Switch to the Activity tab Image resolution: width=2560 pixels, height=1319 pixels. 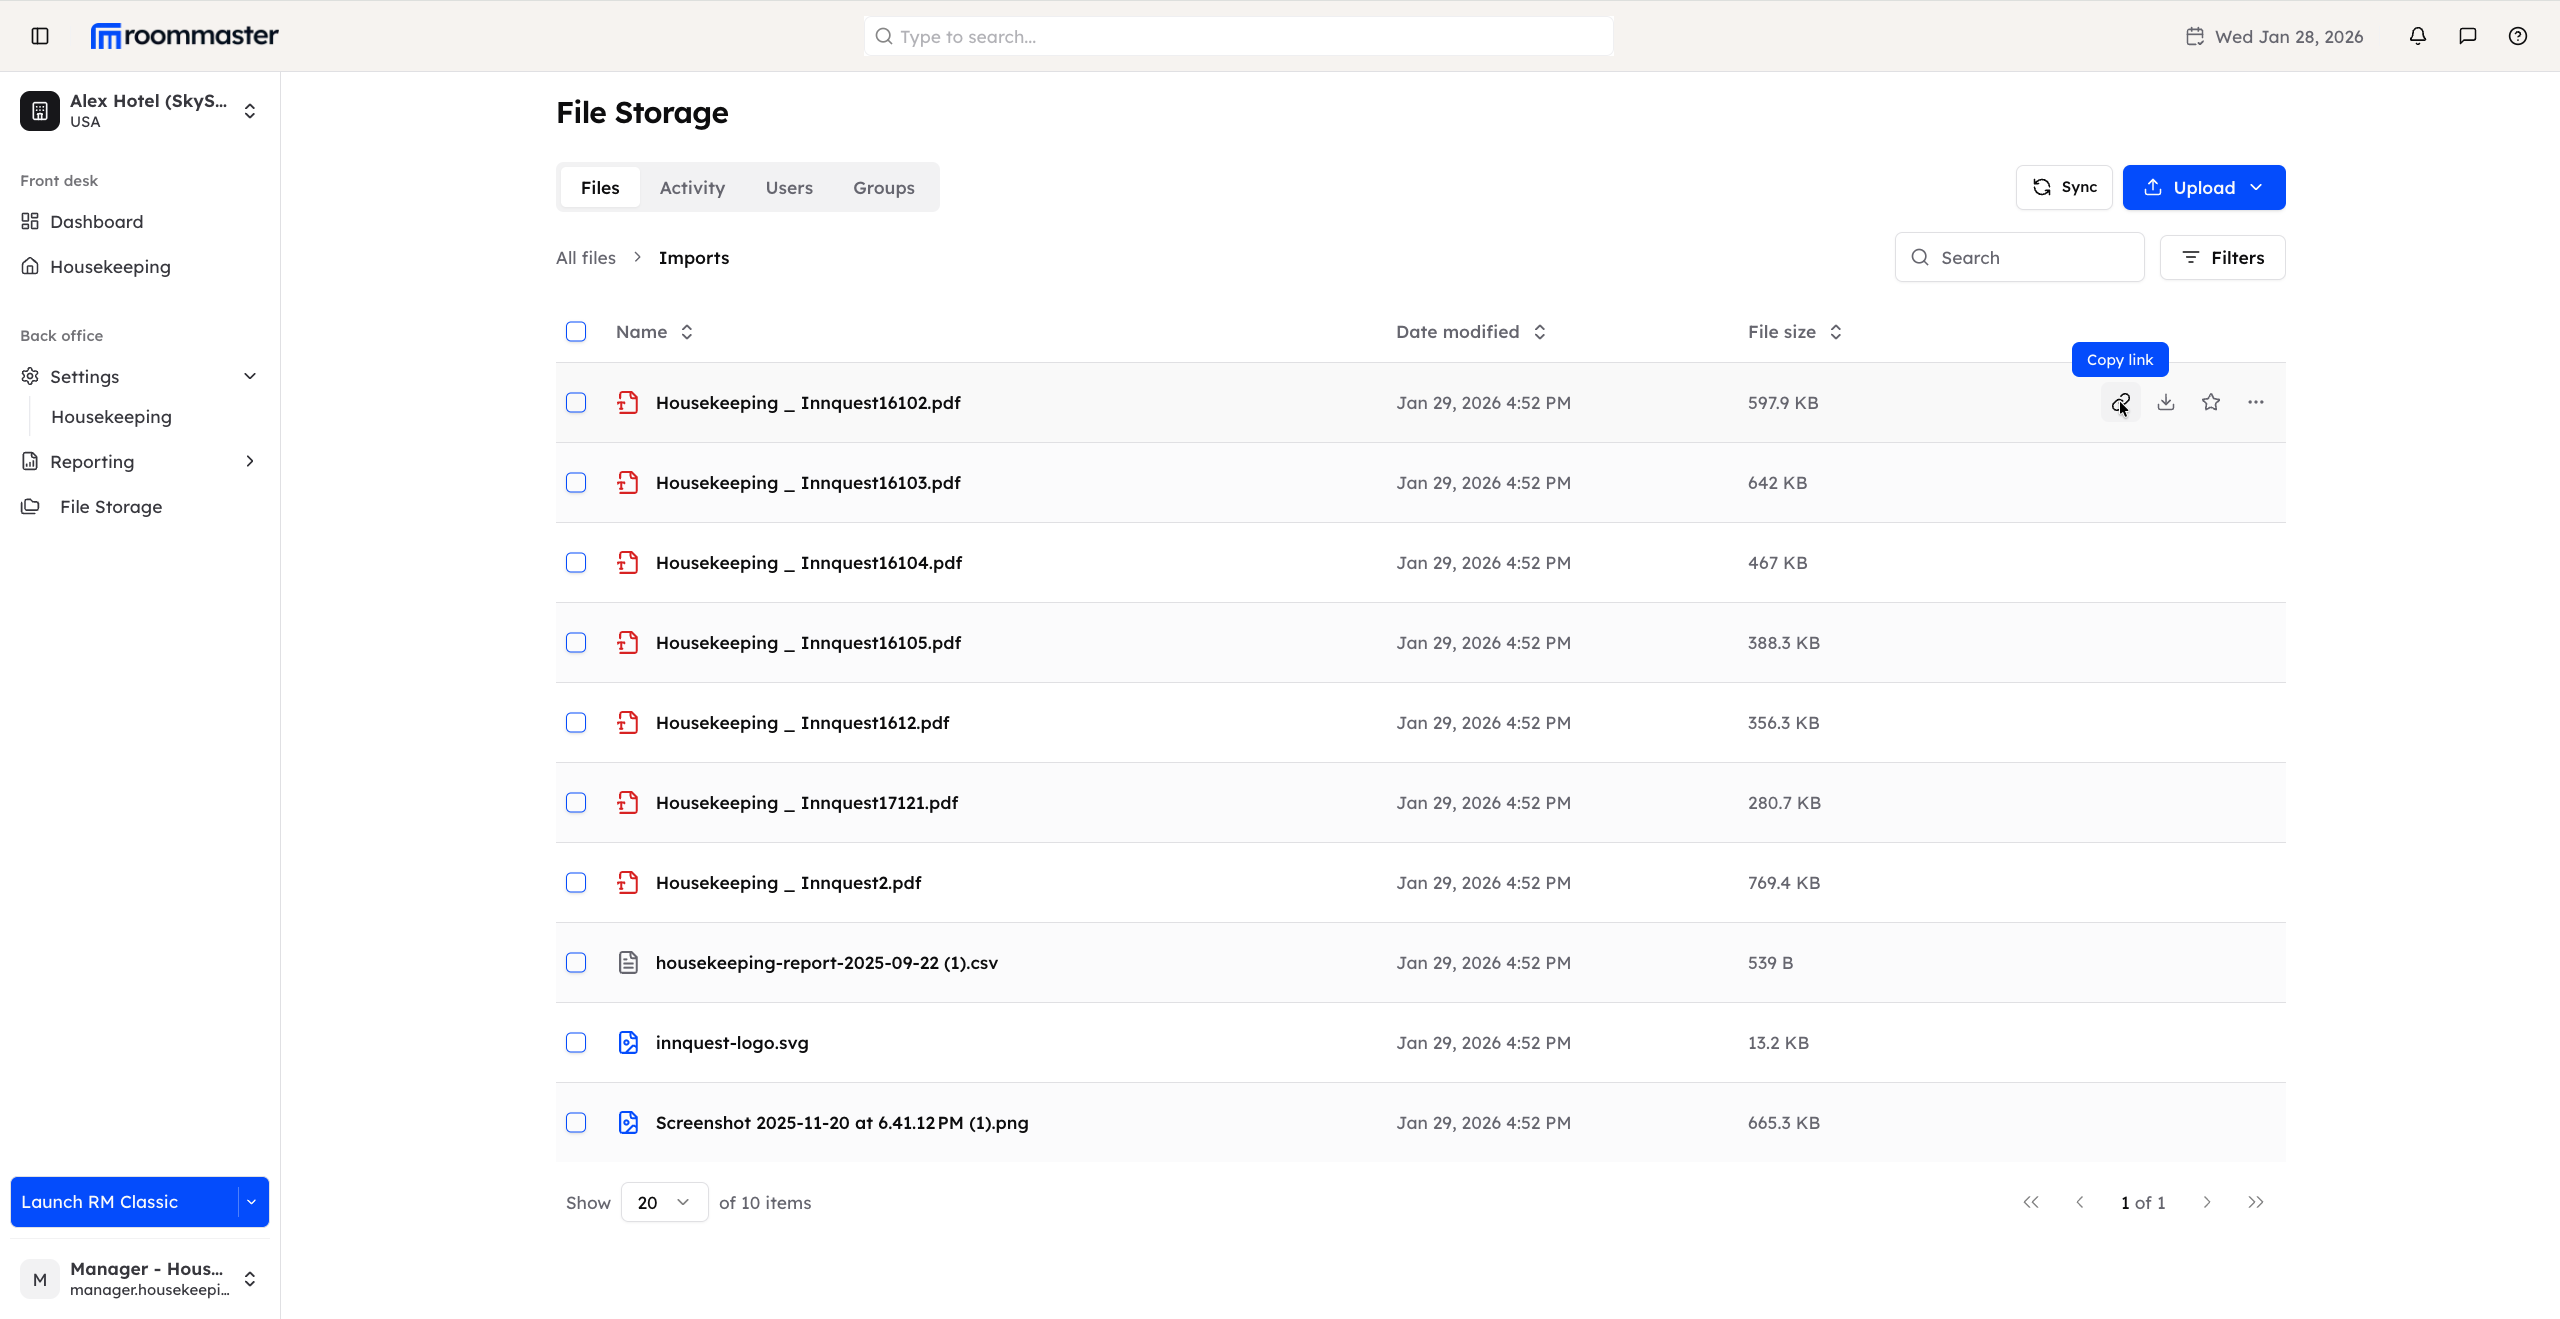click(692, 187)
